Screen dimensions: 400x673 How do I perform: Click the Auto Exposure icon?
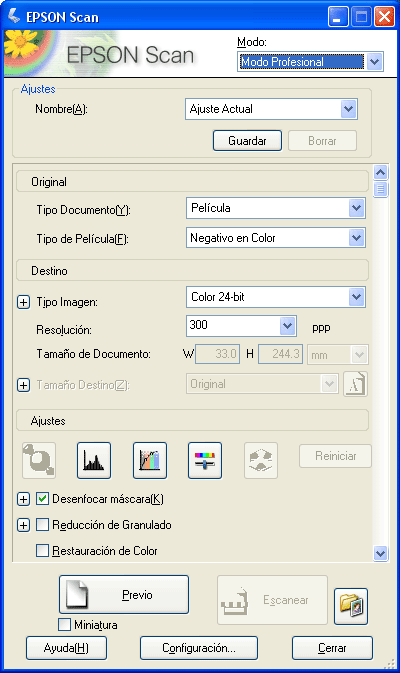[x=39, y=461]
